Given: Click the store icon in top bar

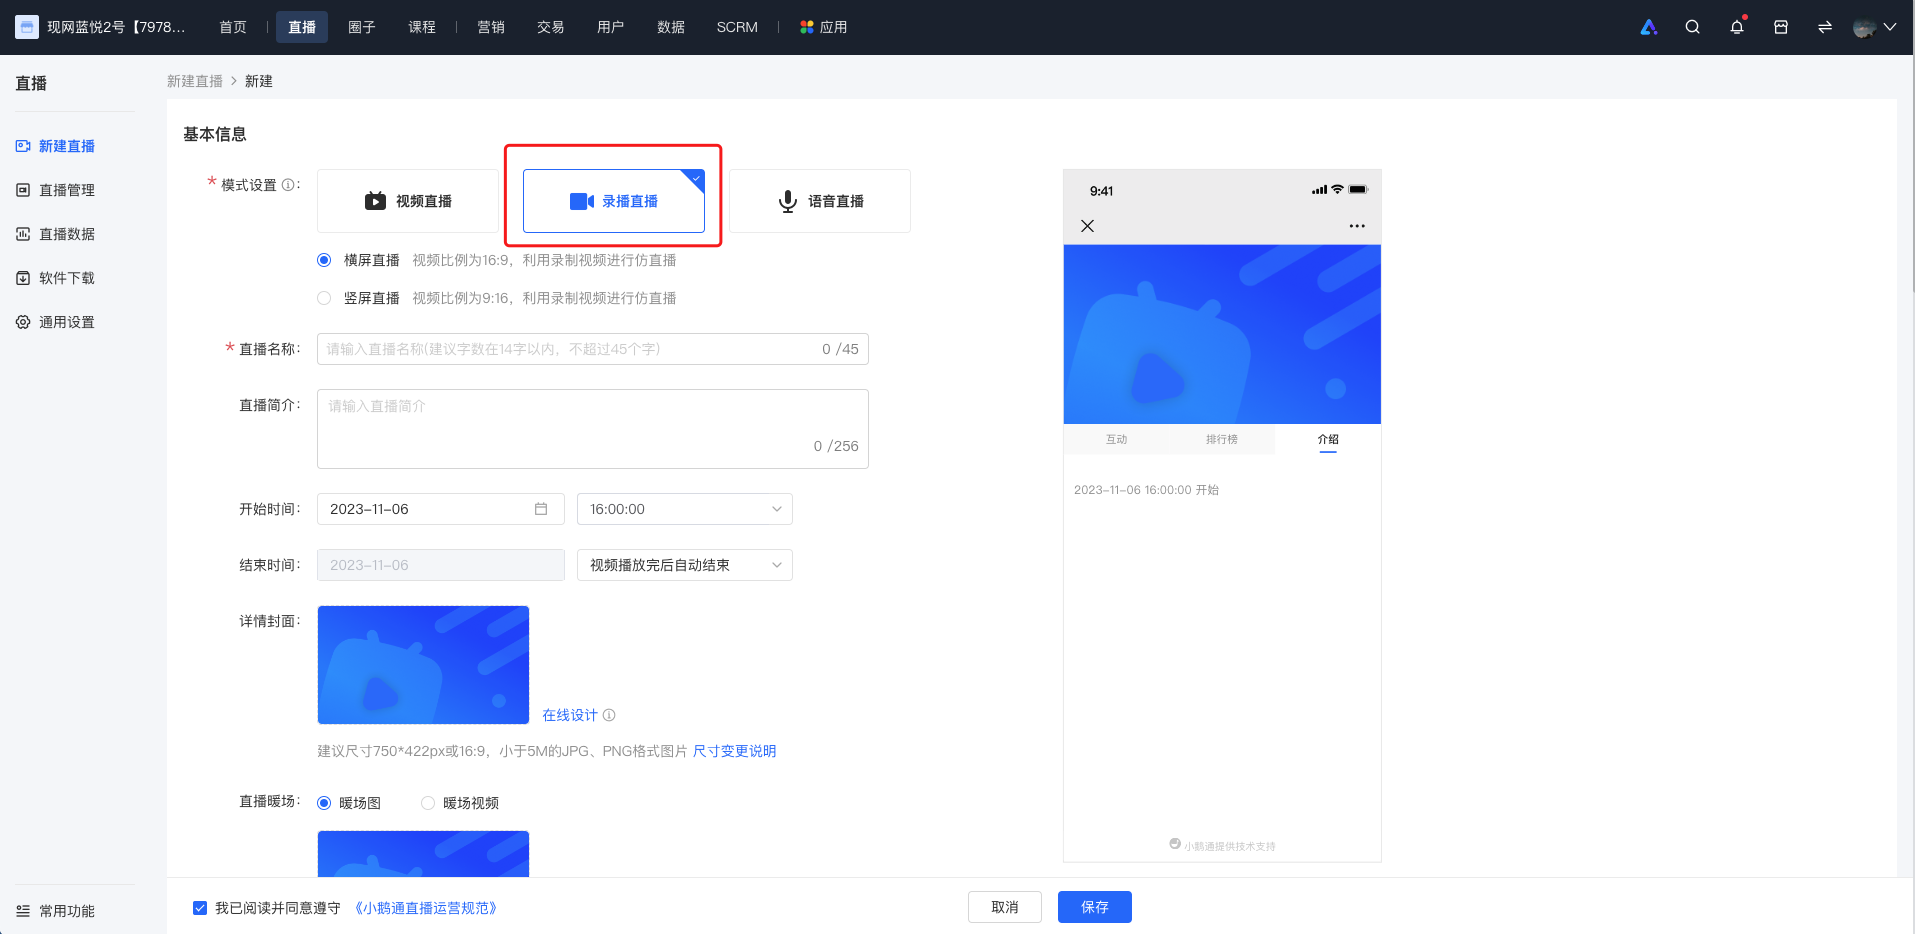Looking at the screenshot, I should pos(1781,27).
